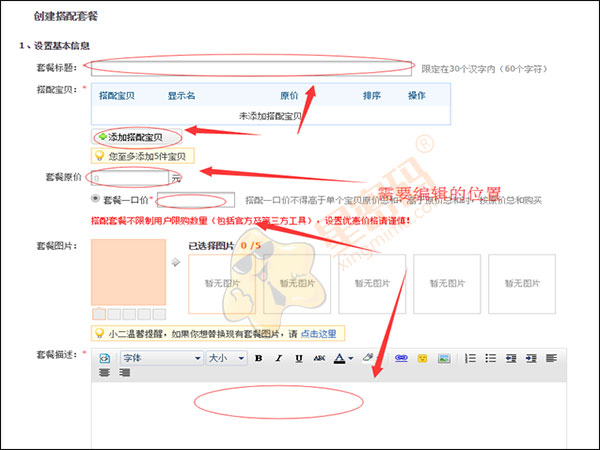600x450 pixels.
Task: Align text left in editor
Action: click(551, 358)
